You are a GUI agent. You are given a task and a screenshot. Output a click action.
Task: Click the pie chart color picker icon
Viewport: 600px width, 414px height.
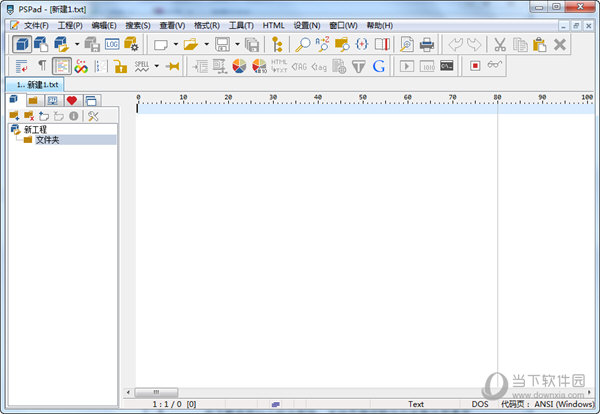239,66
